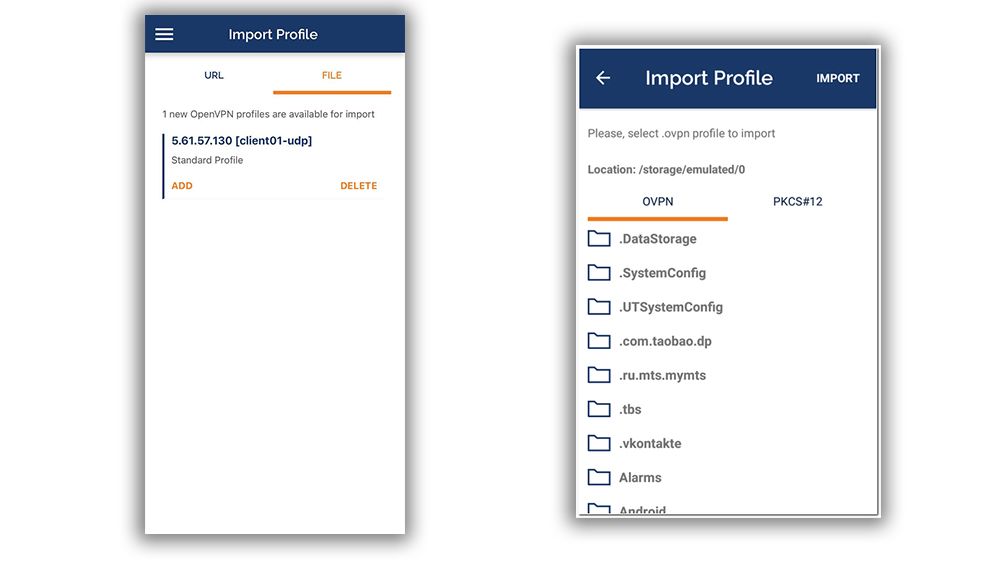The image size is (1000, 563).
Task: Select the 5.61.57.130 [client01-udp] profile
Action: tap(242, 141)
